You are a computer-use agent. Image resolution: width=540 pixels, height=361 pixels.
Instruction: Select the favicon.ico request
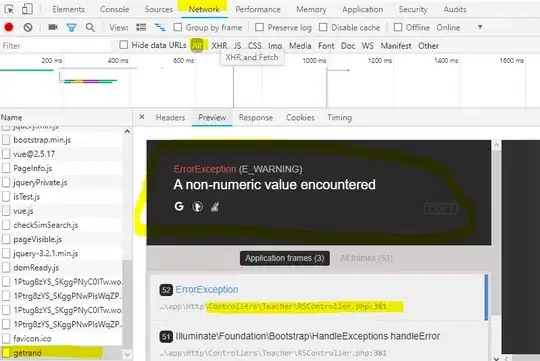(61, 339)
